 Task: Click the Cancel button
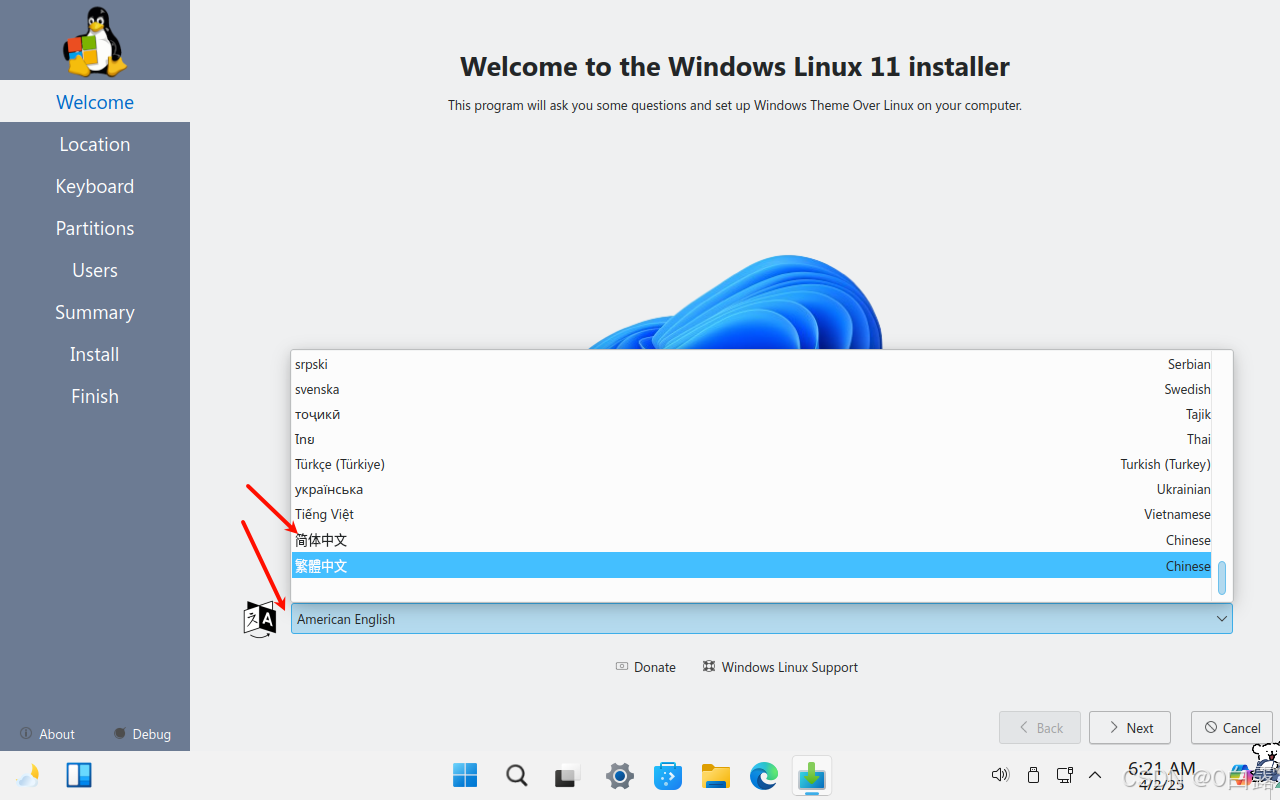1232,728
